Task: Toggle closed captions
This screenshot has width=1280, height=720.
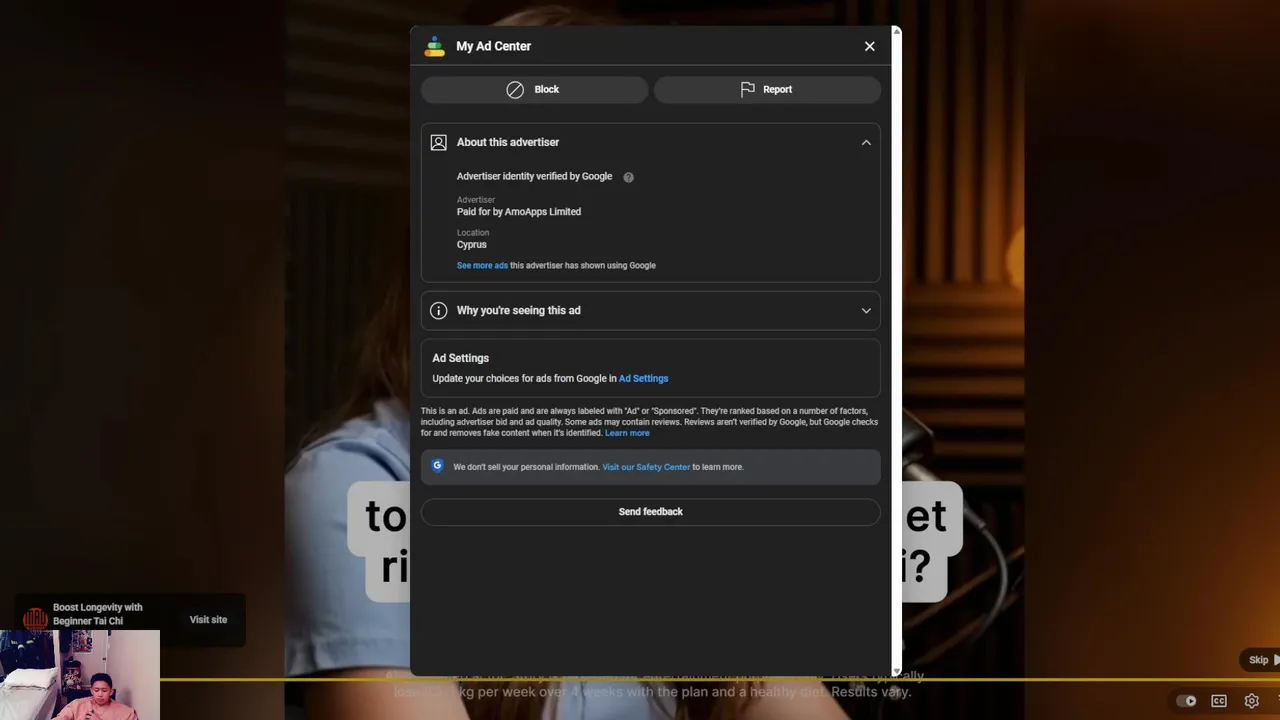Action: pyautogui.click(x=1219, y=701)
